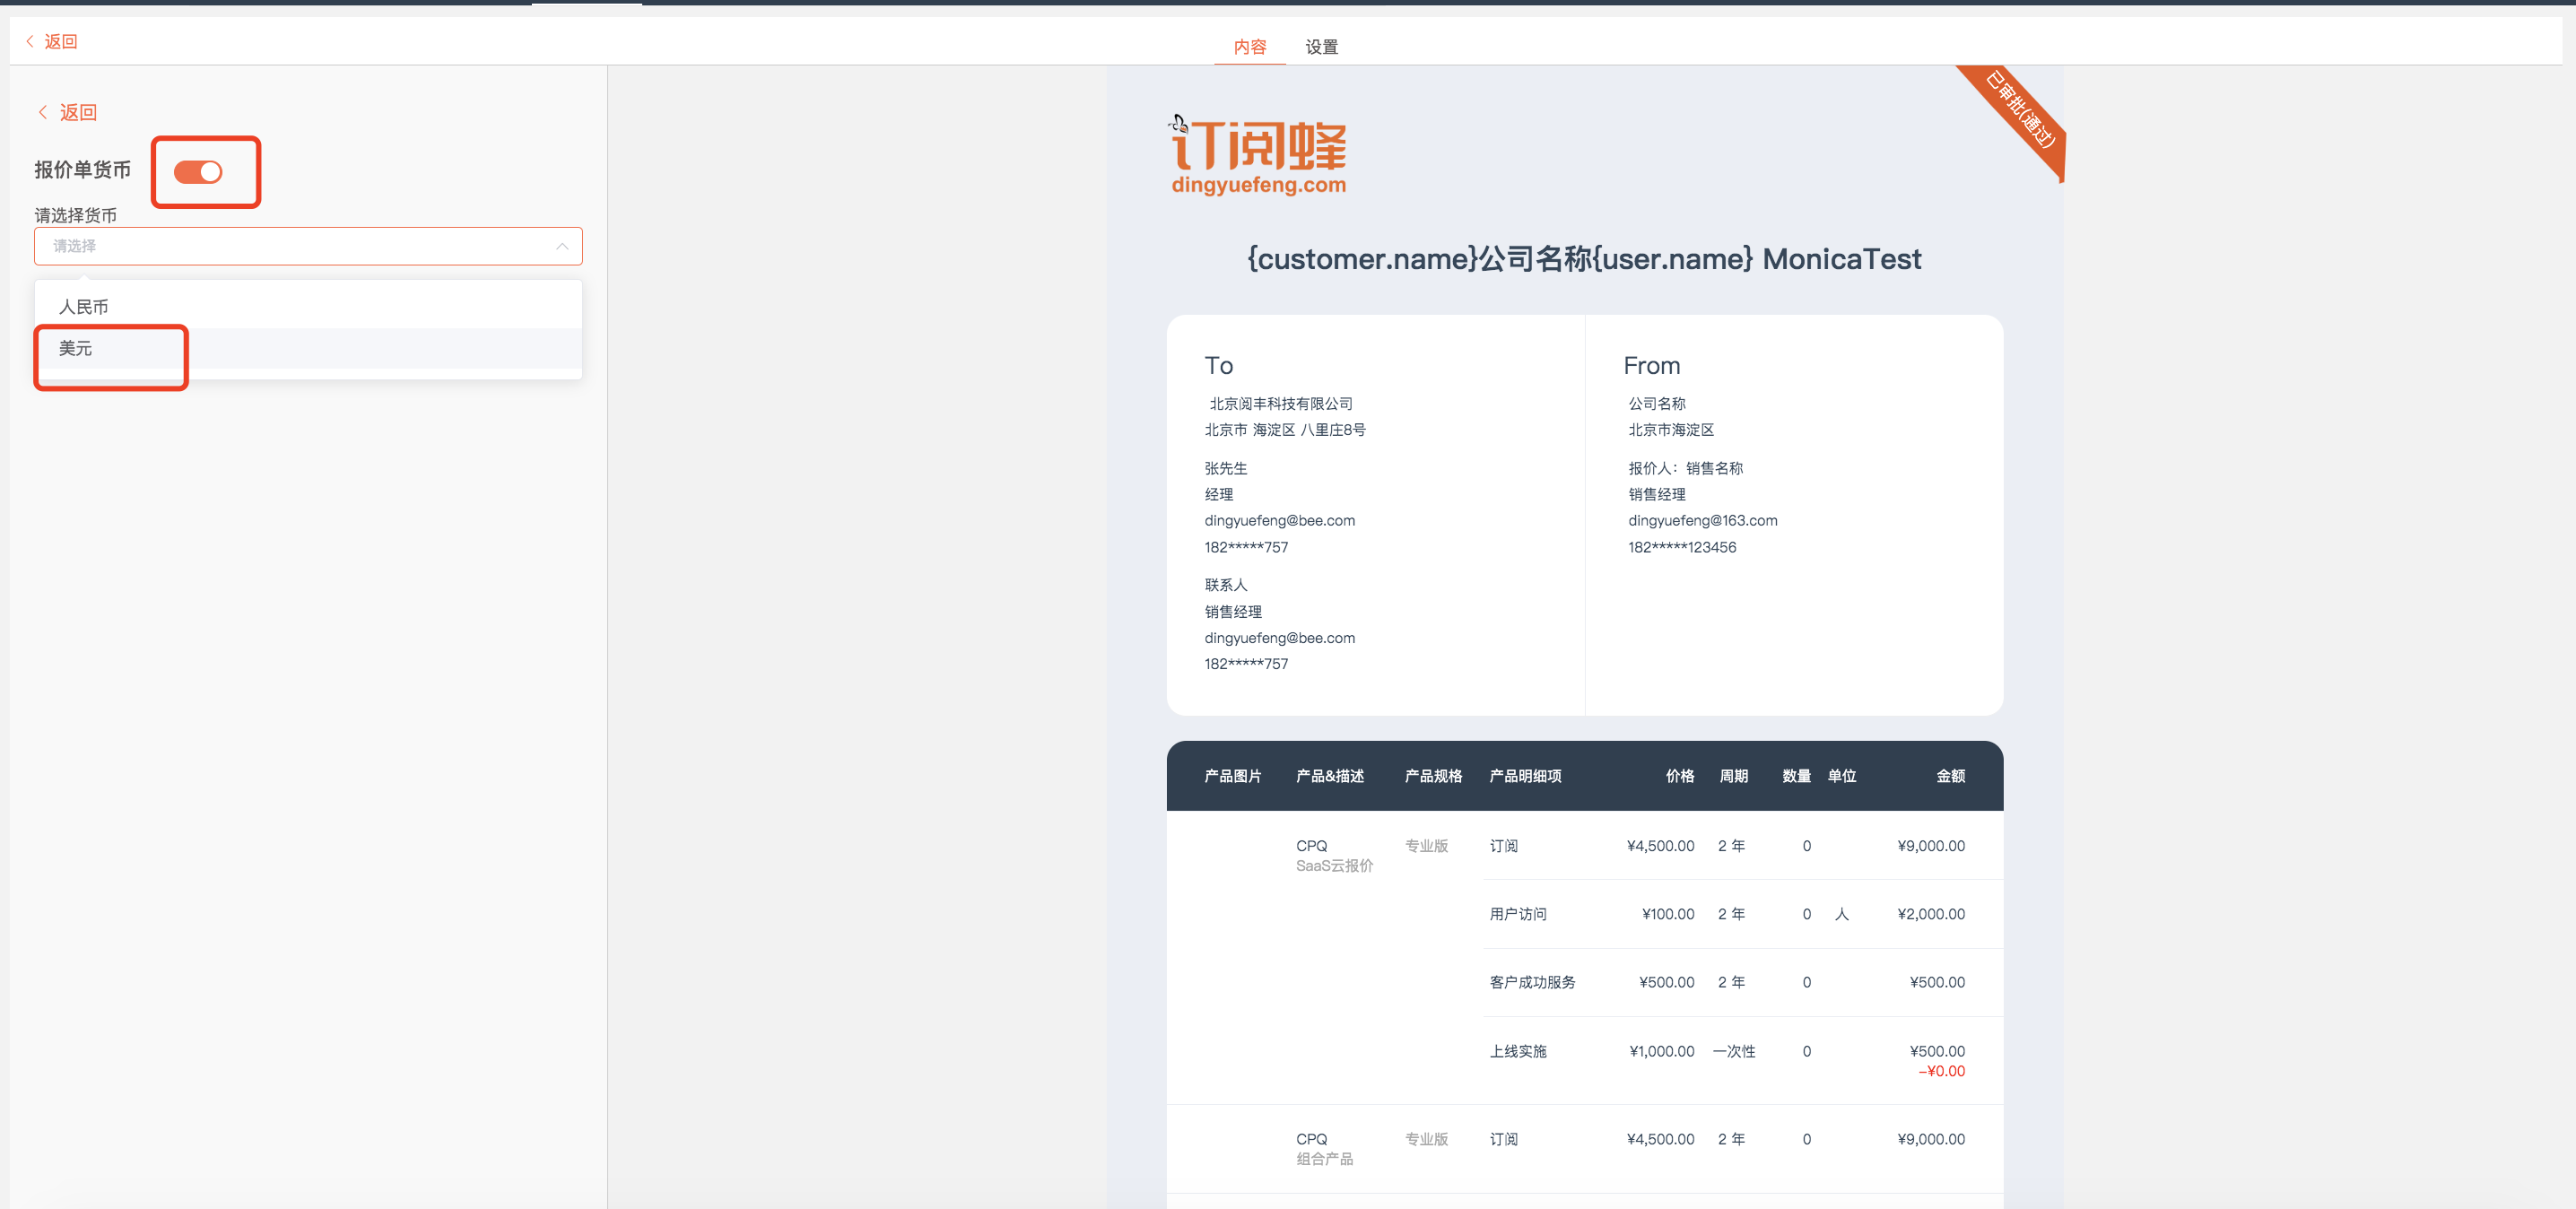Viewport: 2576px width, 1209px height.
Task: Click the 订阅蜂 dingyuefeng.com logo
Action: click(x=1258, y=156)
